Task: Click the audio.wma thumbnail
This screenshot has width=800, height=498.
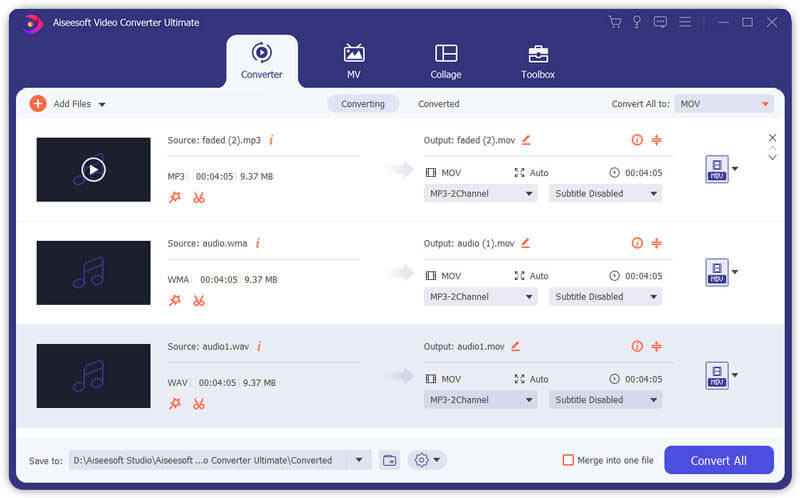Action: point(93,272)
